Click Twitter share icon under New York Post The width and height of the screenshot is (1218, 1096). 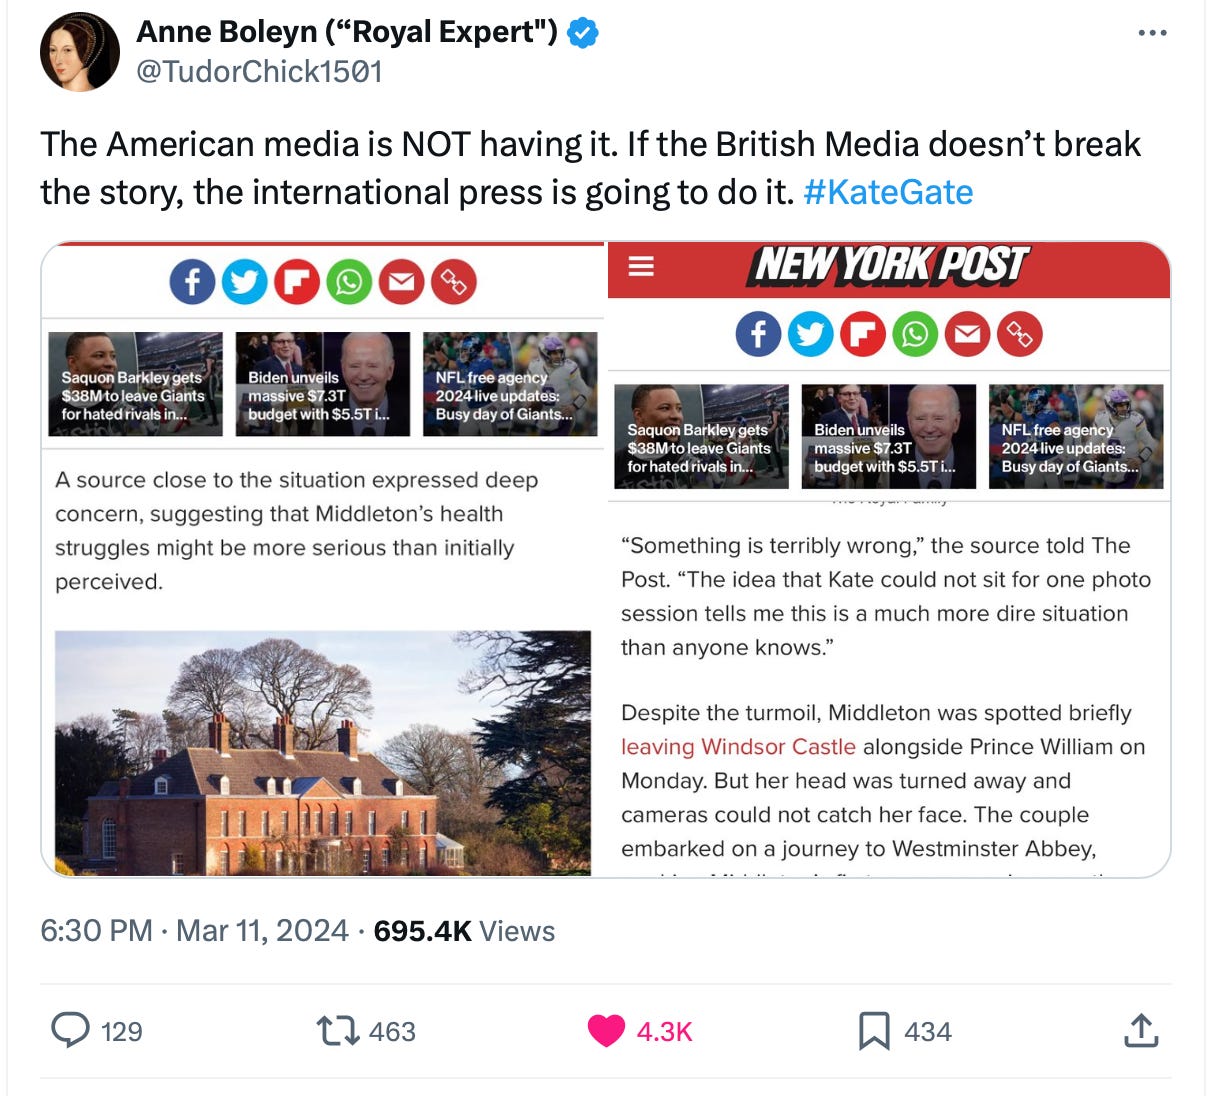pos(811,334)
